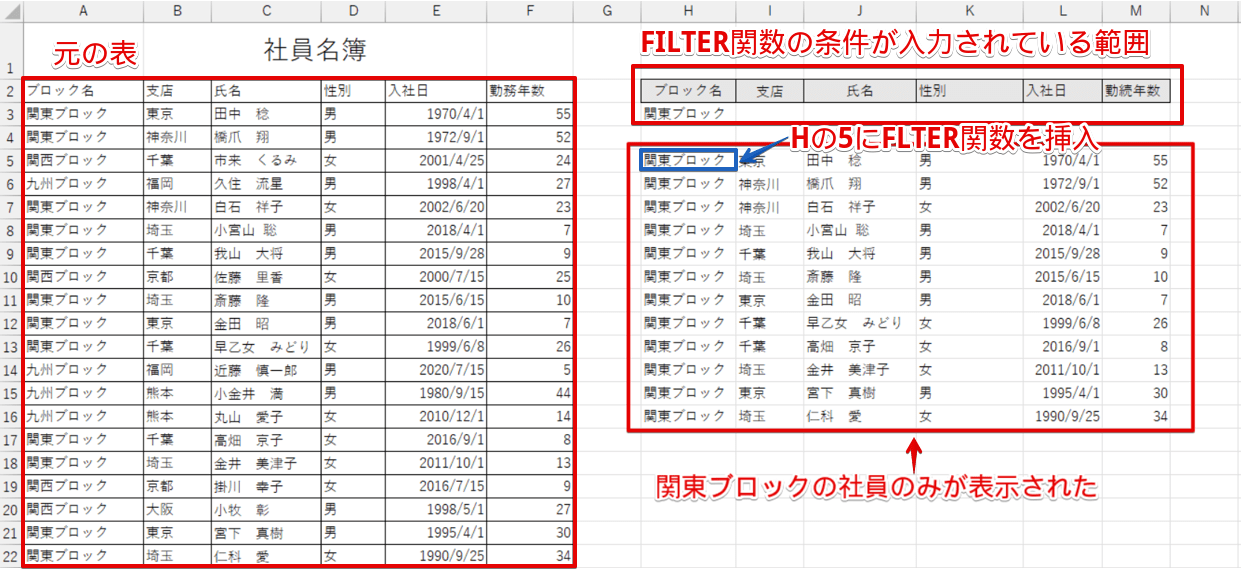Click the 近藤 慎一郎 name cell

[264, 370]
